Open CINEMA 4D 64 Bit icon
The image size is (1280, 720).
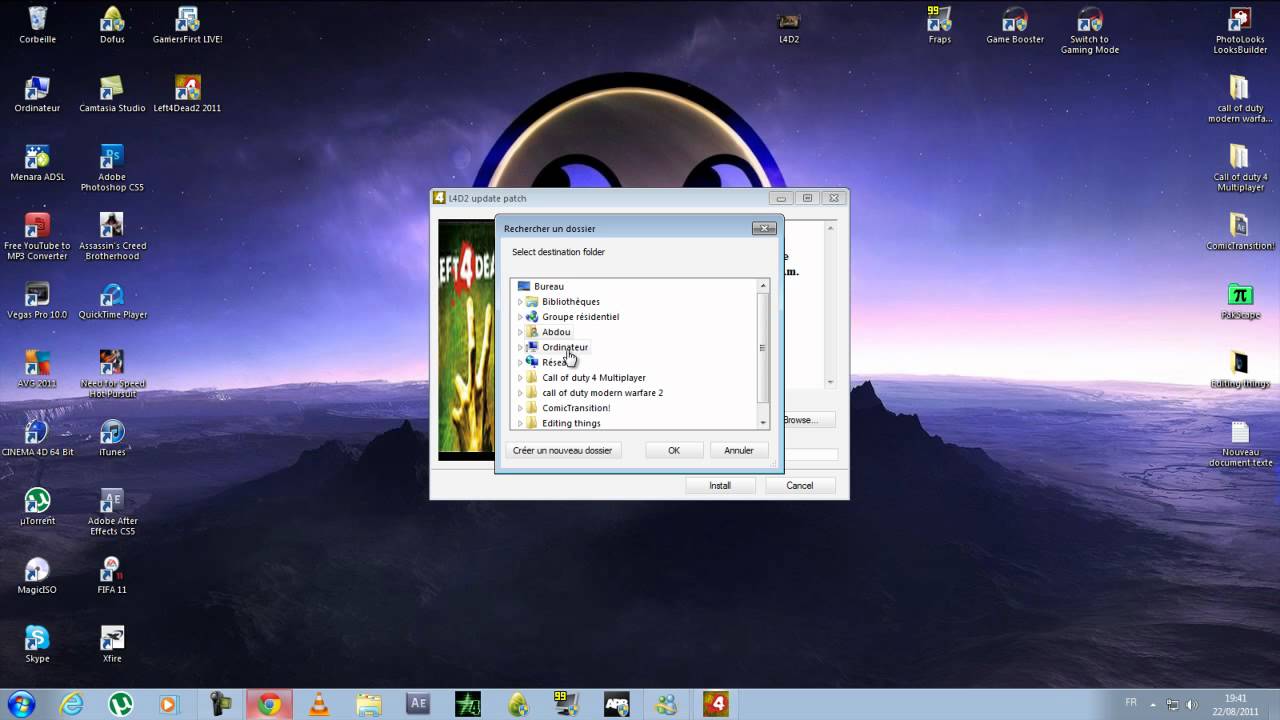pos(37,438)
